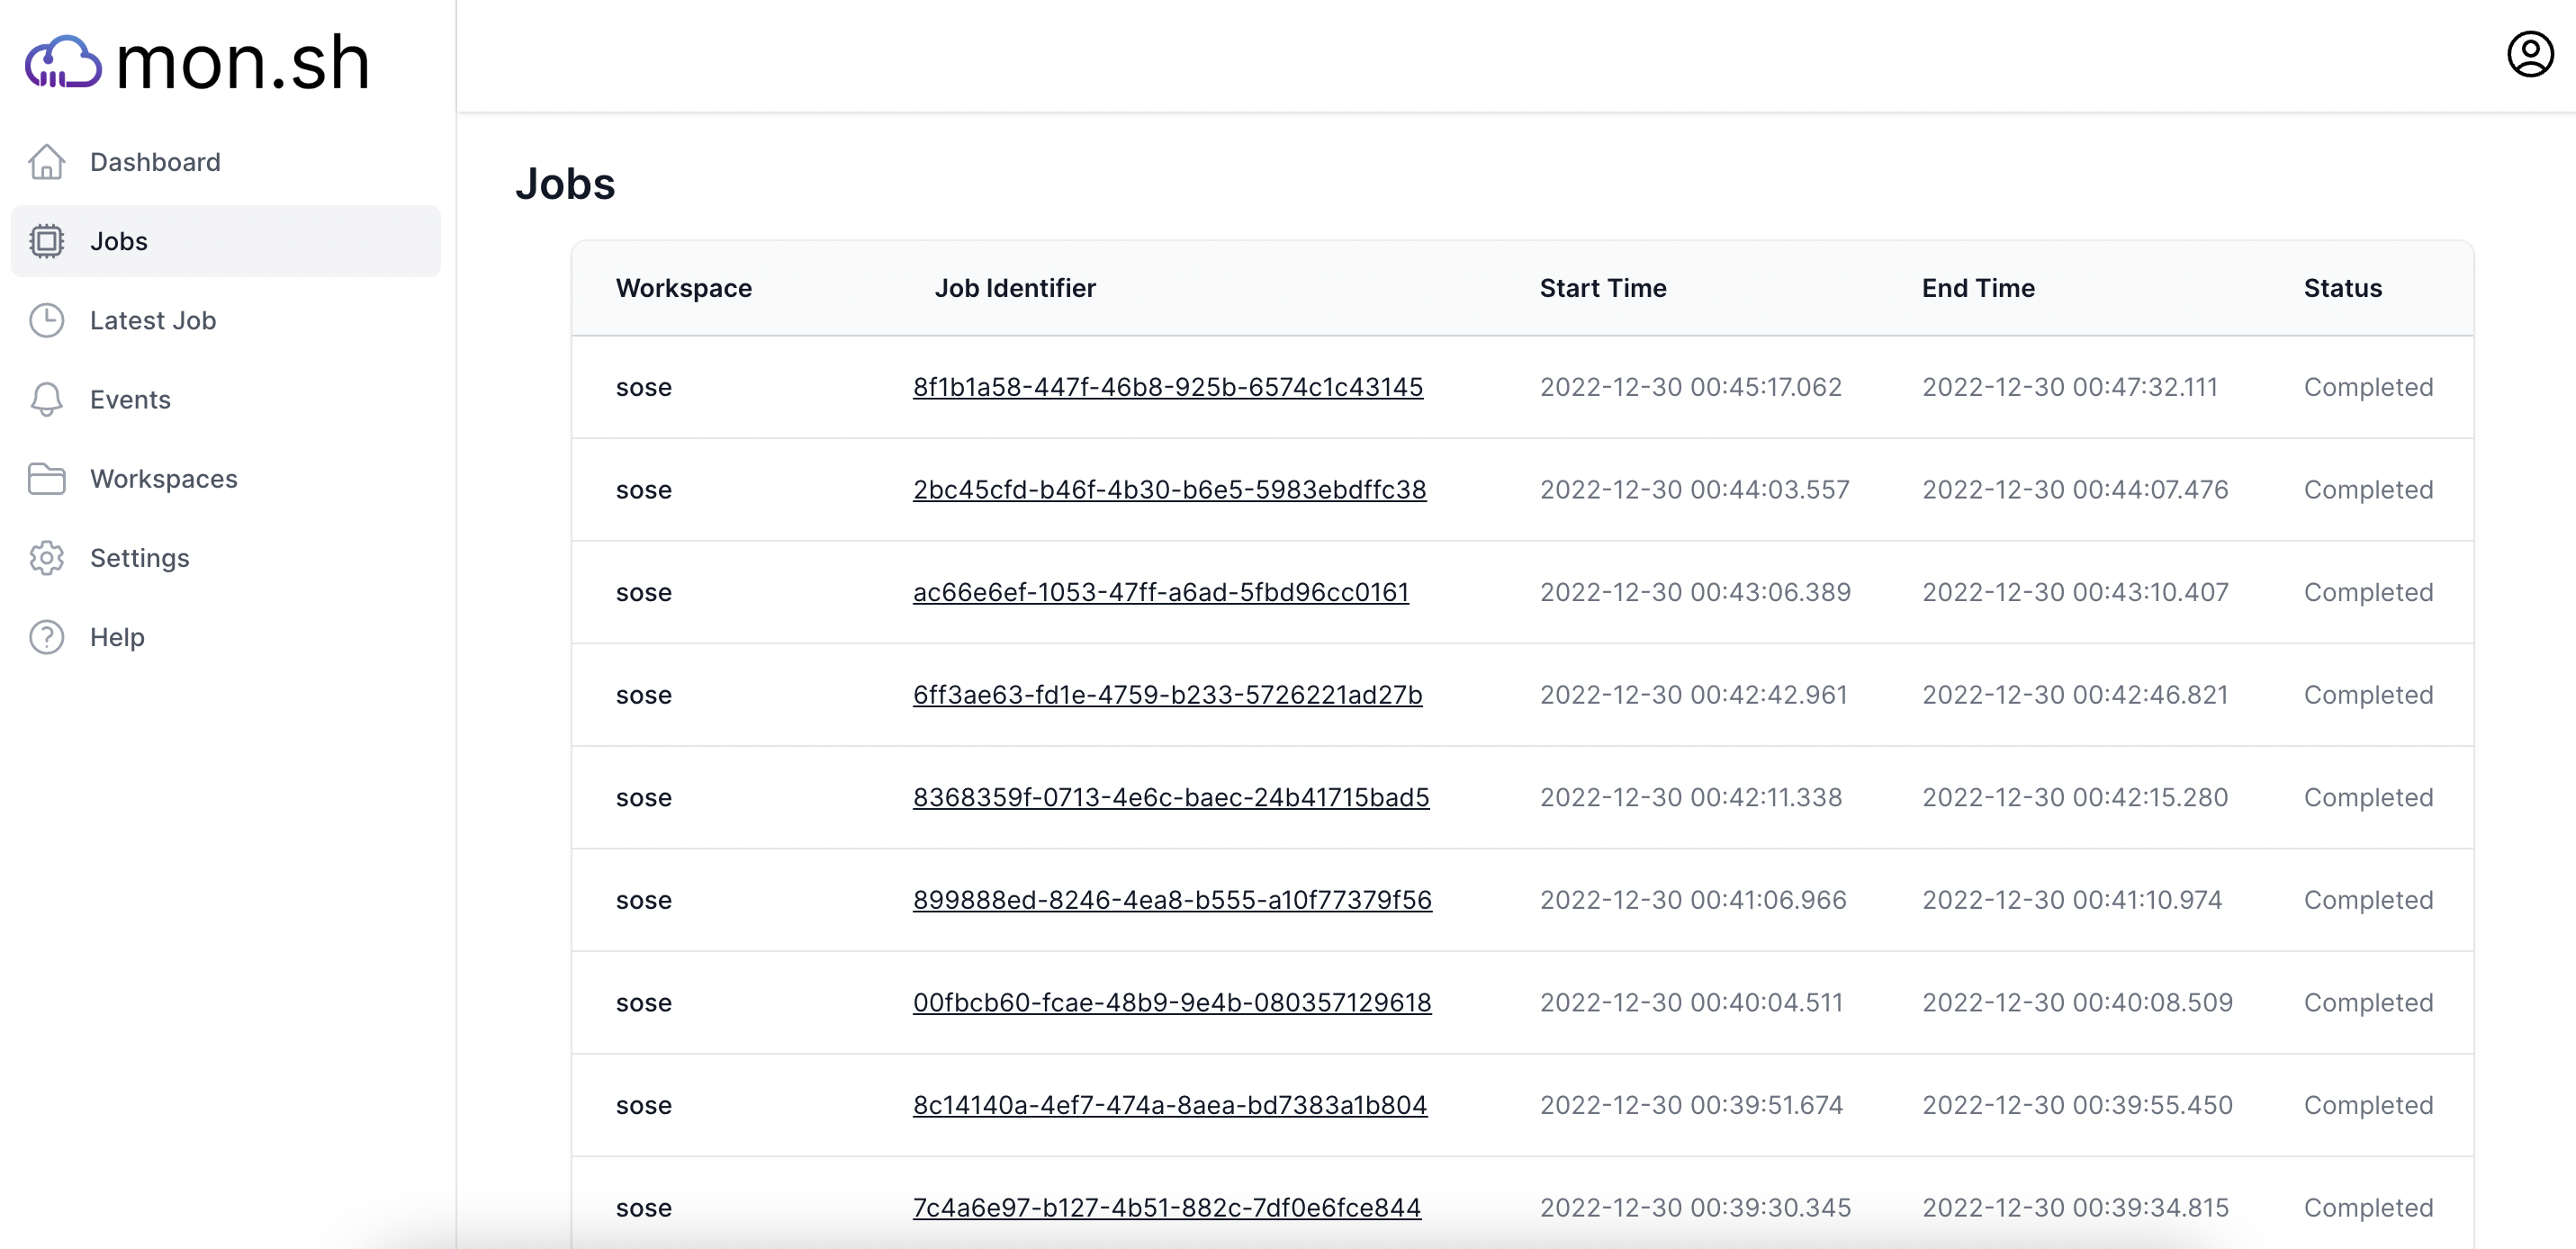Click the Job Identifier column header
The height and width of the screenshot is (1249, 2576).
(x=1015, y=288)
